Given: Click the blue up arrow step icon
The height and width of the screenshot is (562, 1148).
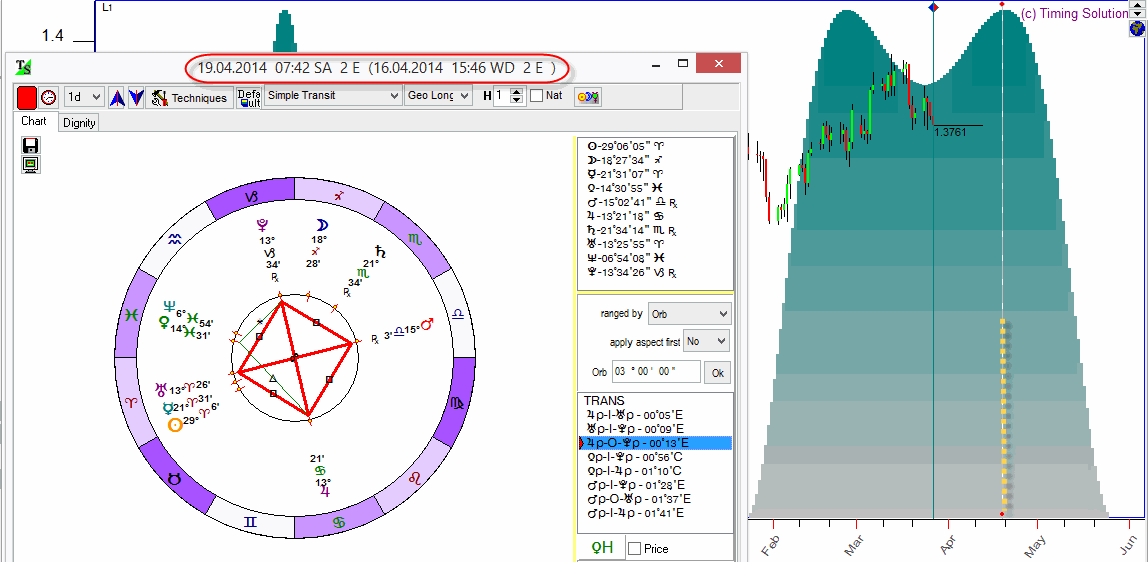Looking at the screenshot, I should tap(116, 97).
